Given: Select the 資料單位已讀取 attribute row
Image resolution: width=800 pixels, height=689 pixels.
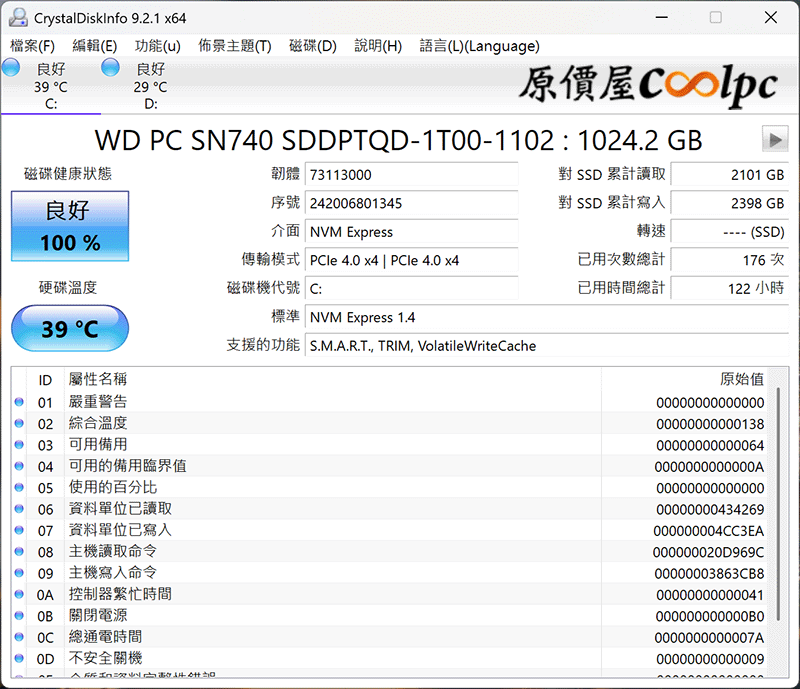Looking at the screenshot, I should [x=390, y=509].
